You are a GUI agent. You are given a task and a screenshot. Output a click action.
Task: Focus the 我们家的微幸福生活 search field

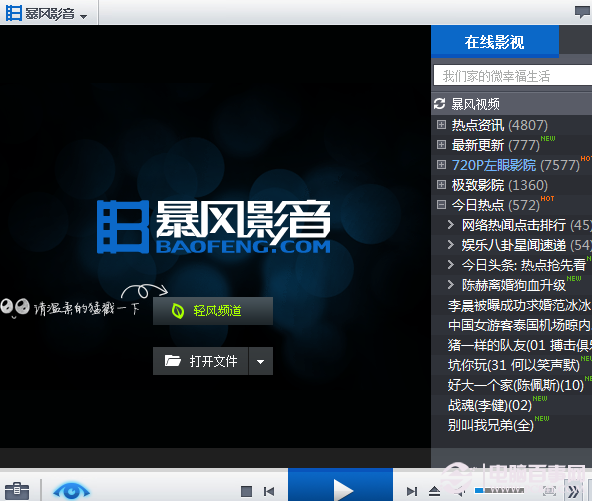tap(513, 76)
